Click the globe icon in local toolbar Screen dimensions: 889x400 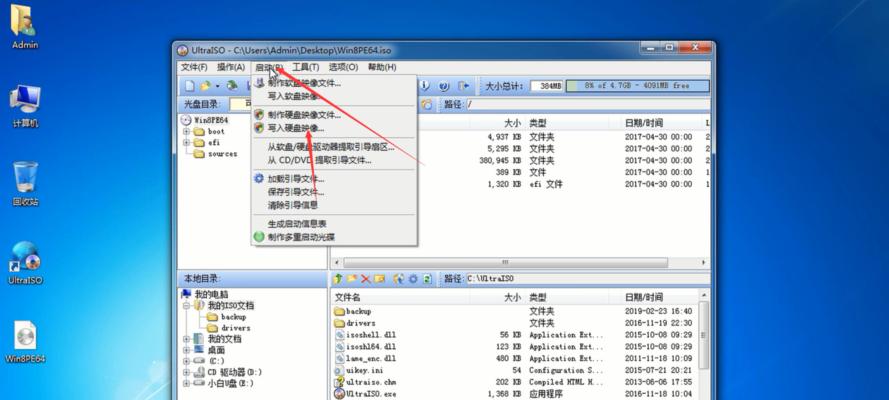(x=399, y=279)
